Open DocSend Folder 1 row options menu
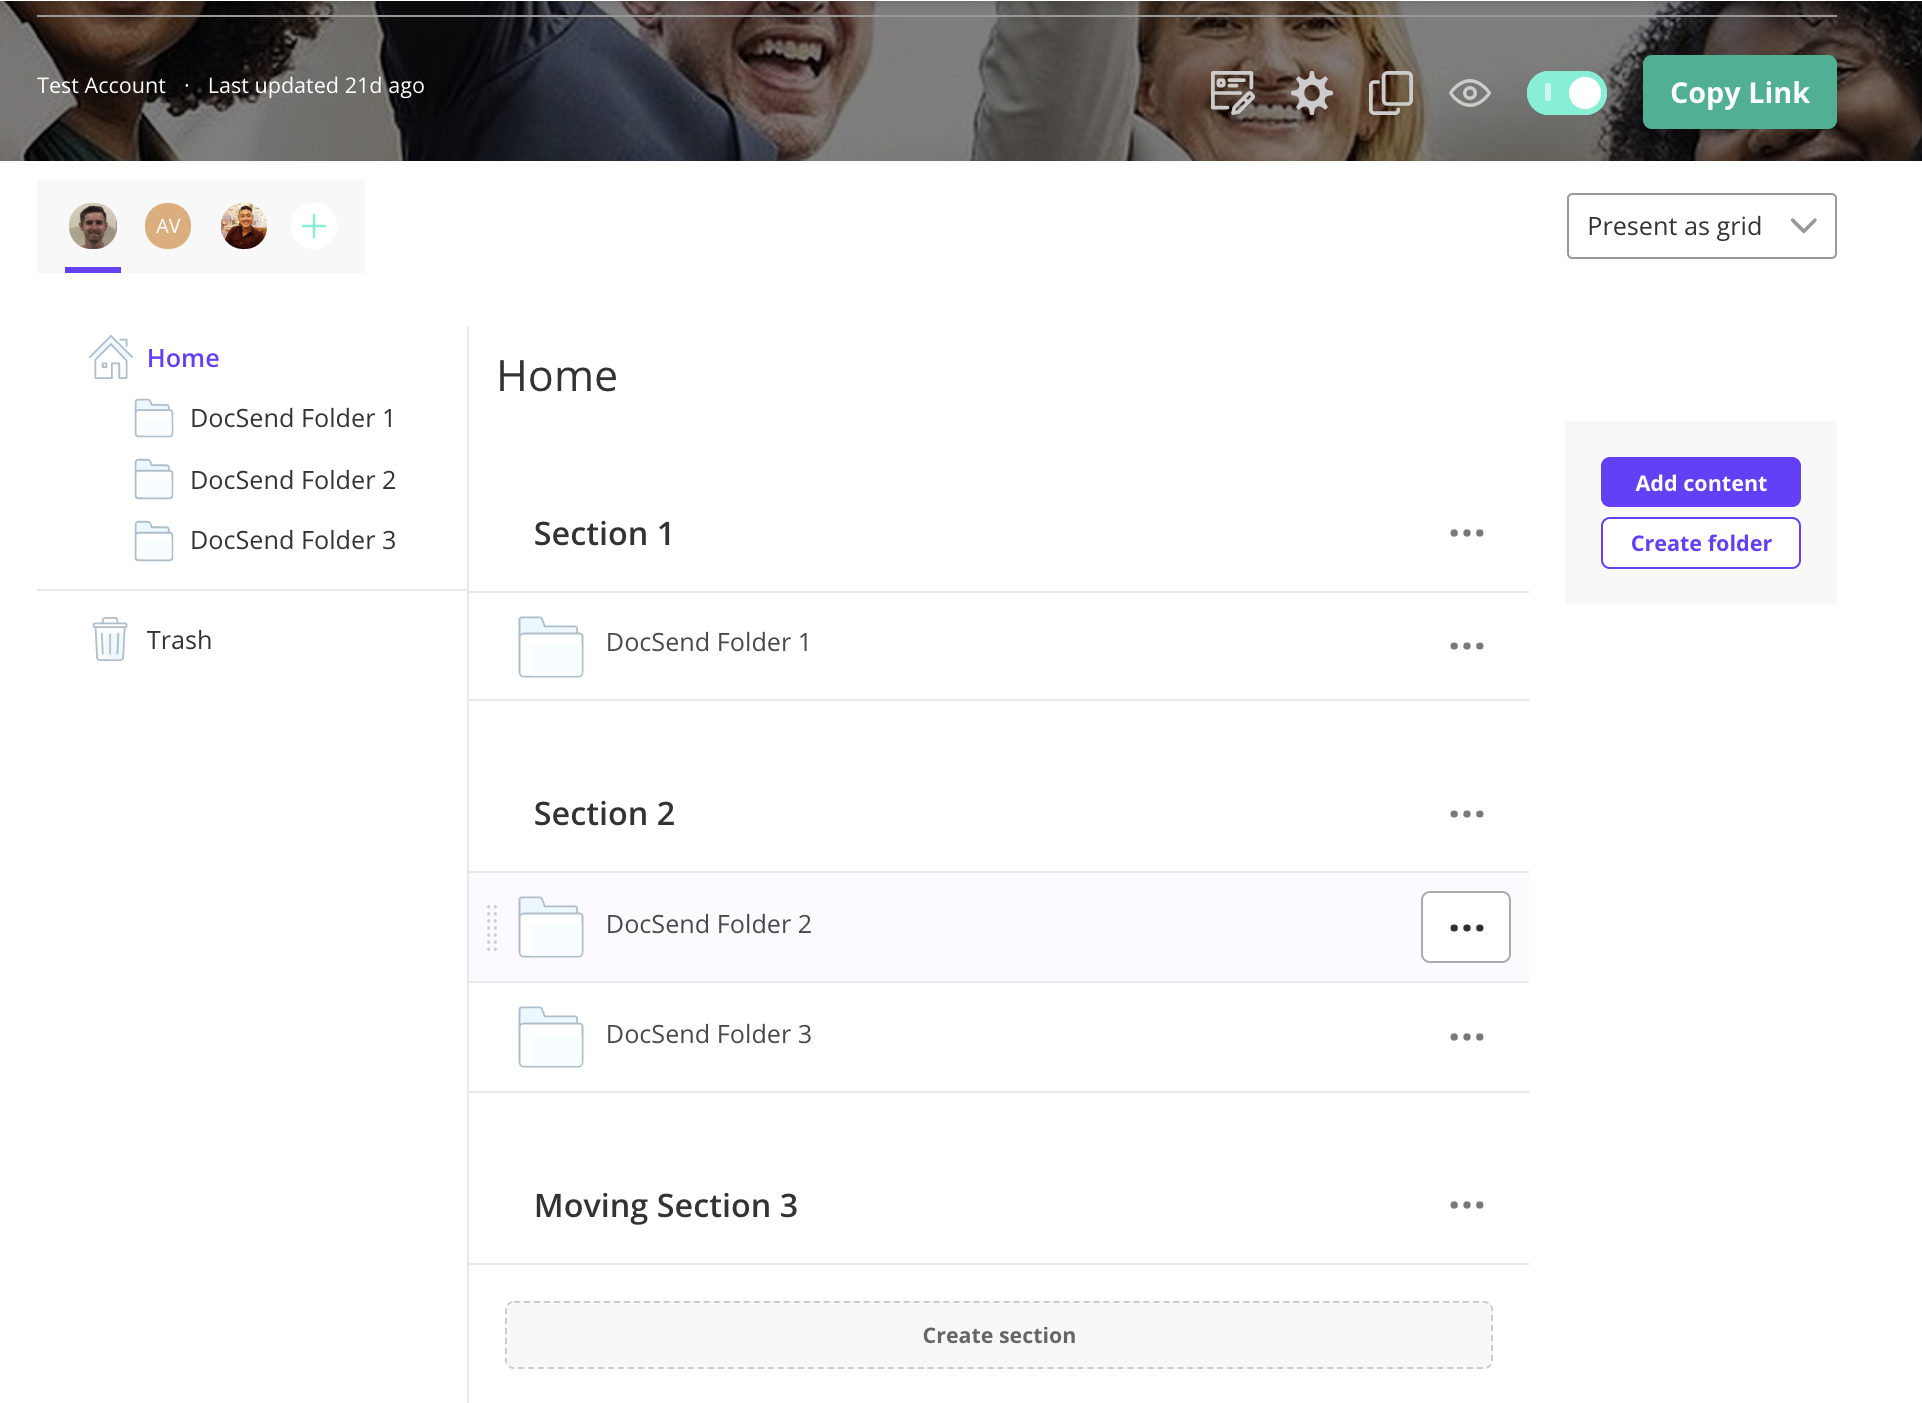The height and width of the screenshot is (1403, 1922). (x=1466, y=646)
